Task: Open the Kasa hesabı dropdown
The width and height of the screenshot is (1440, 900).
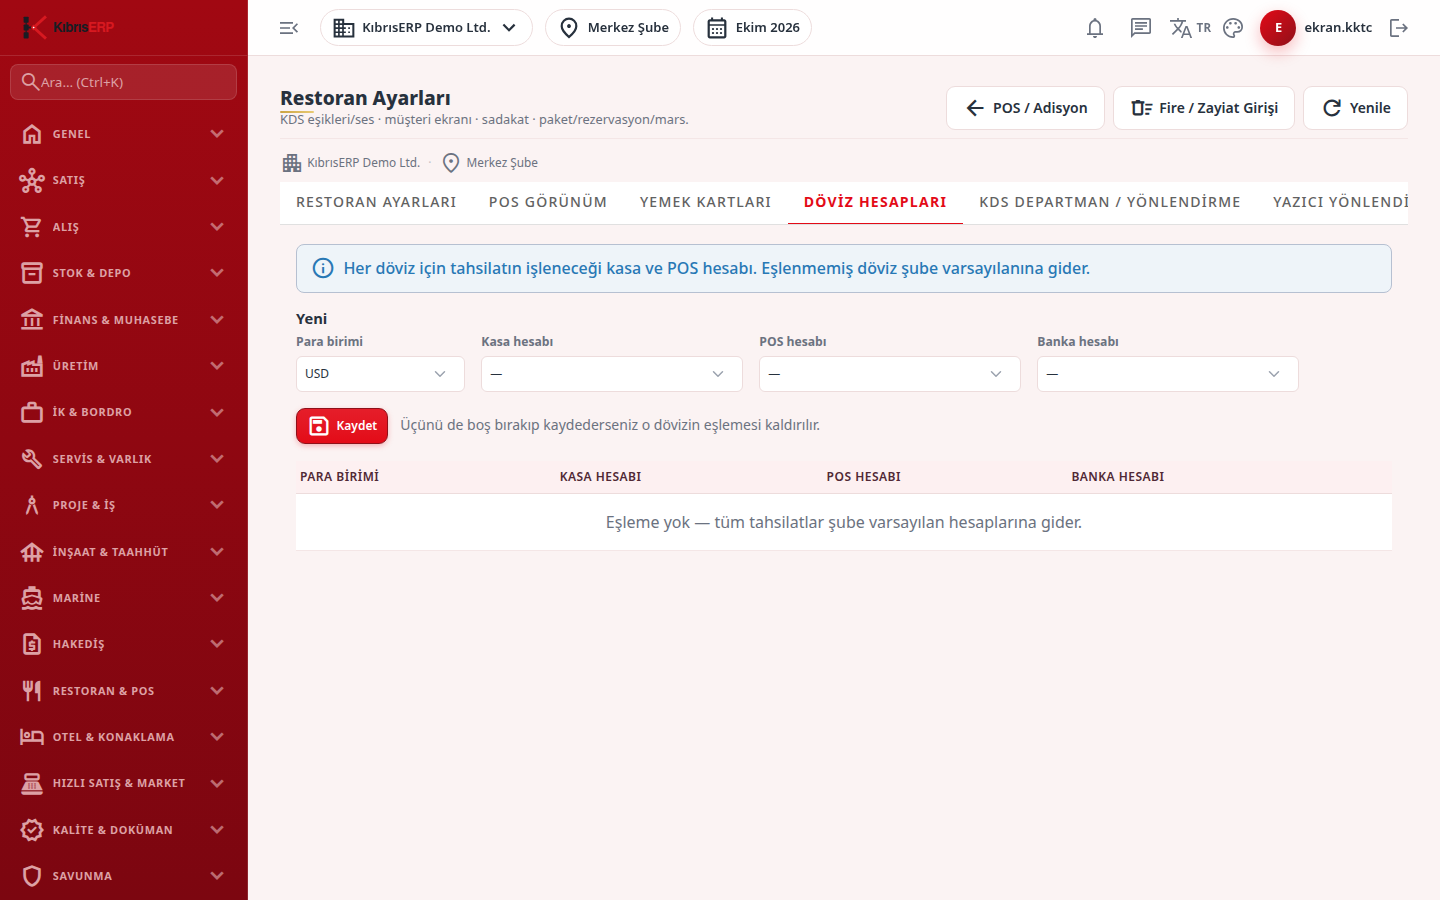Action: [612, 374]
